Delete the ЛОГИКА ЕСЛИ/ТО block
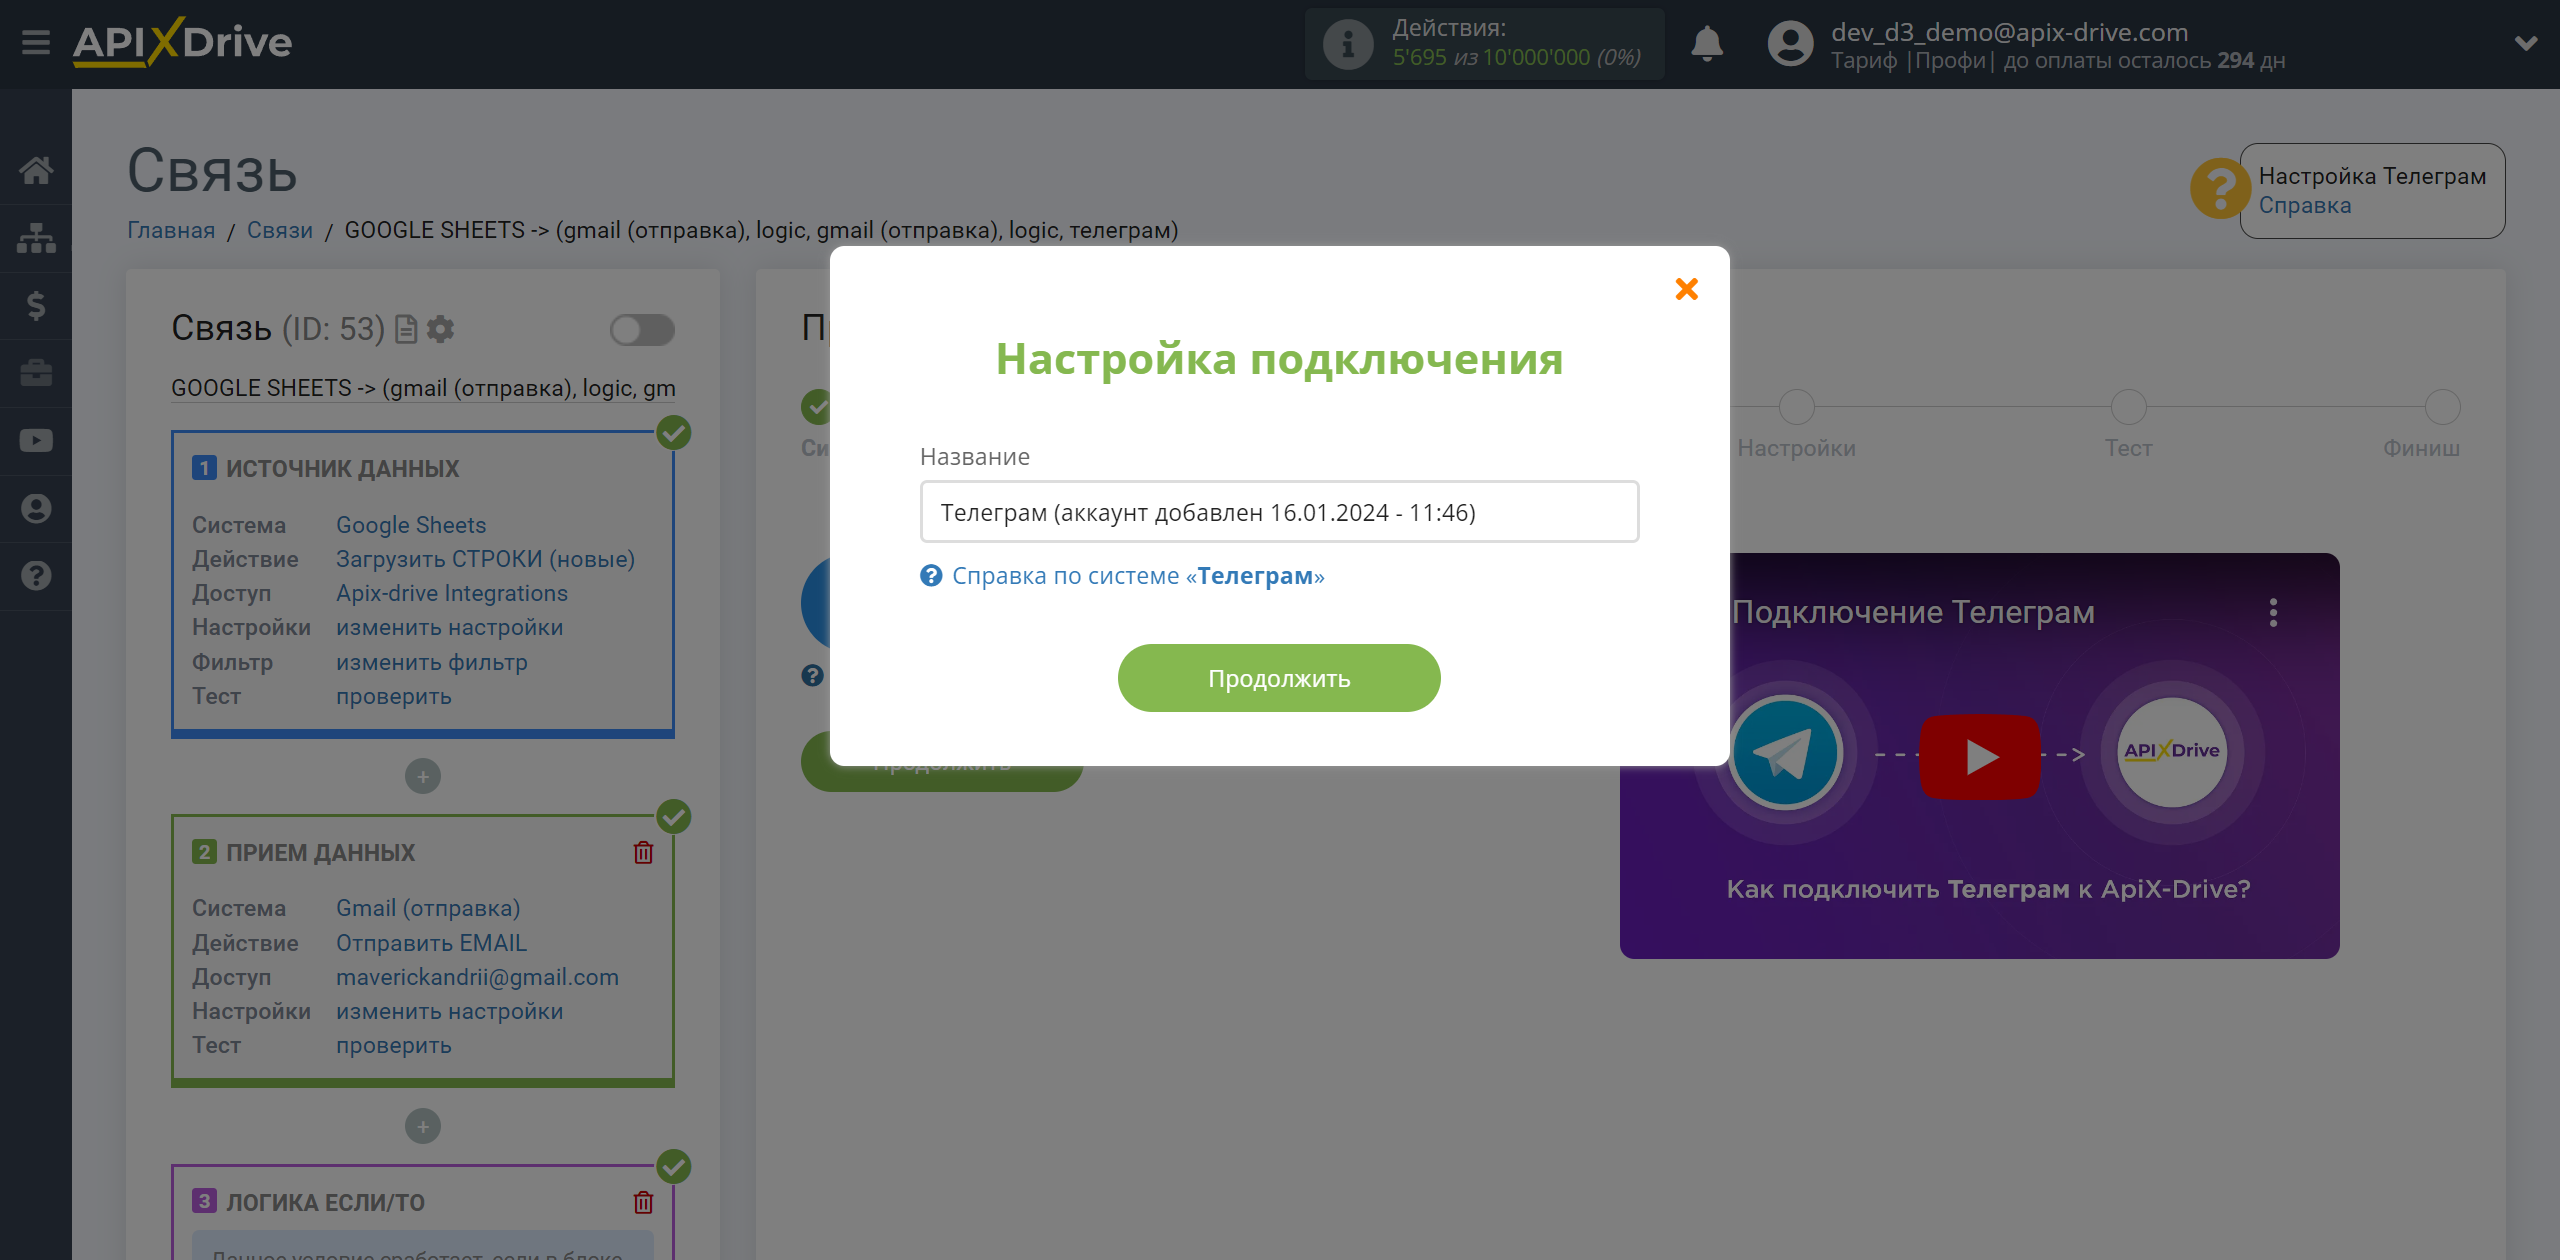This screenshot has width=2560, height=1260. [643, 1202]
